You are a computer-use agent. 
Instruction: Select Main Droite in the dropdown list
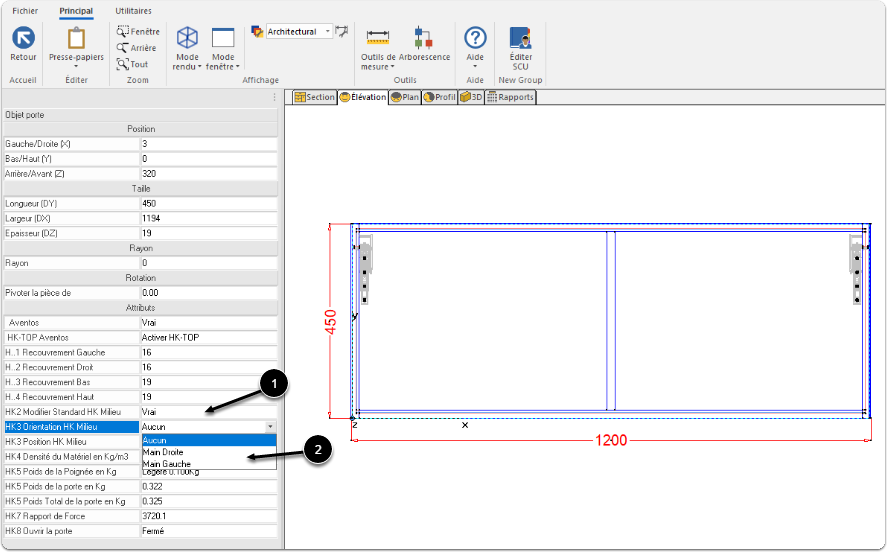point(163,452)
